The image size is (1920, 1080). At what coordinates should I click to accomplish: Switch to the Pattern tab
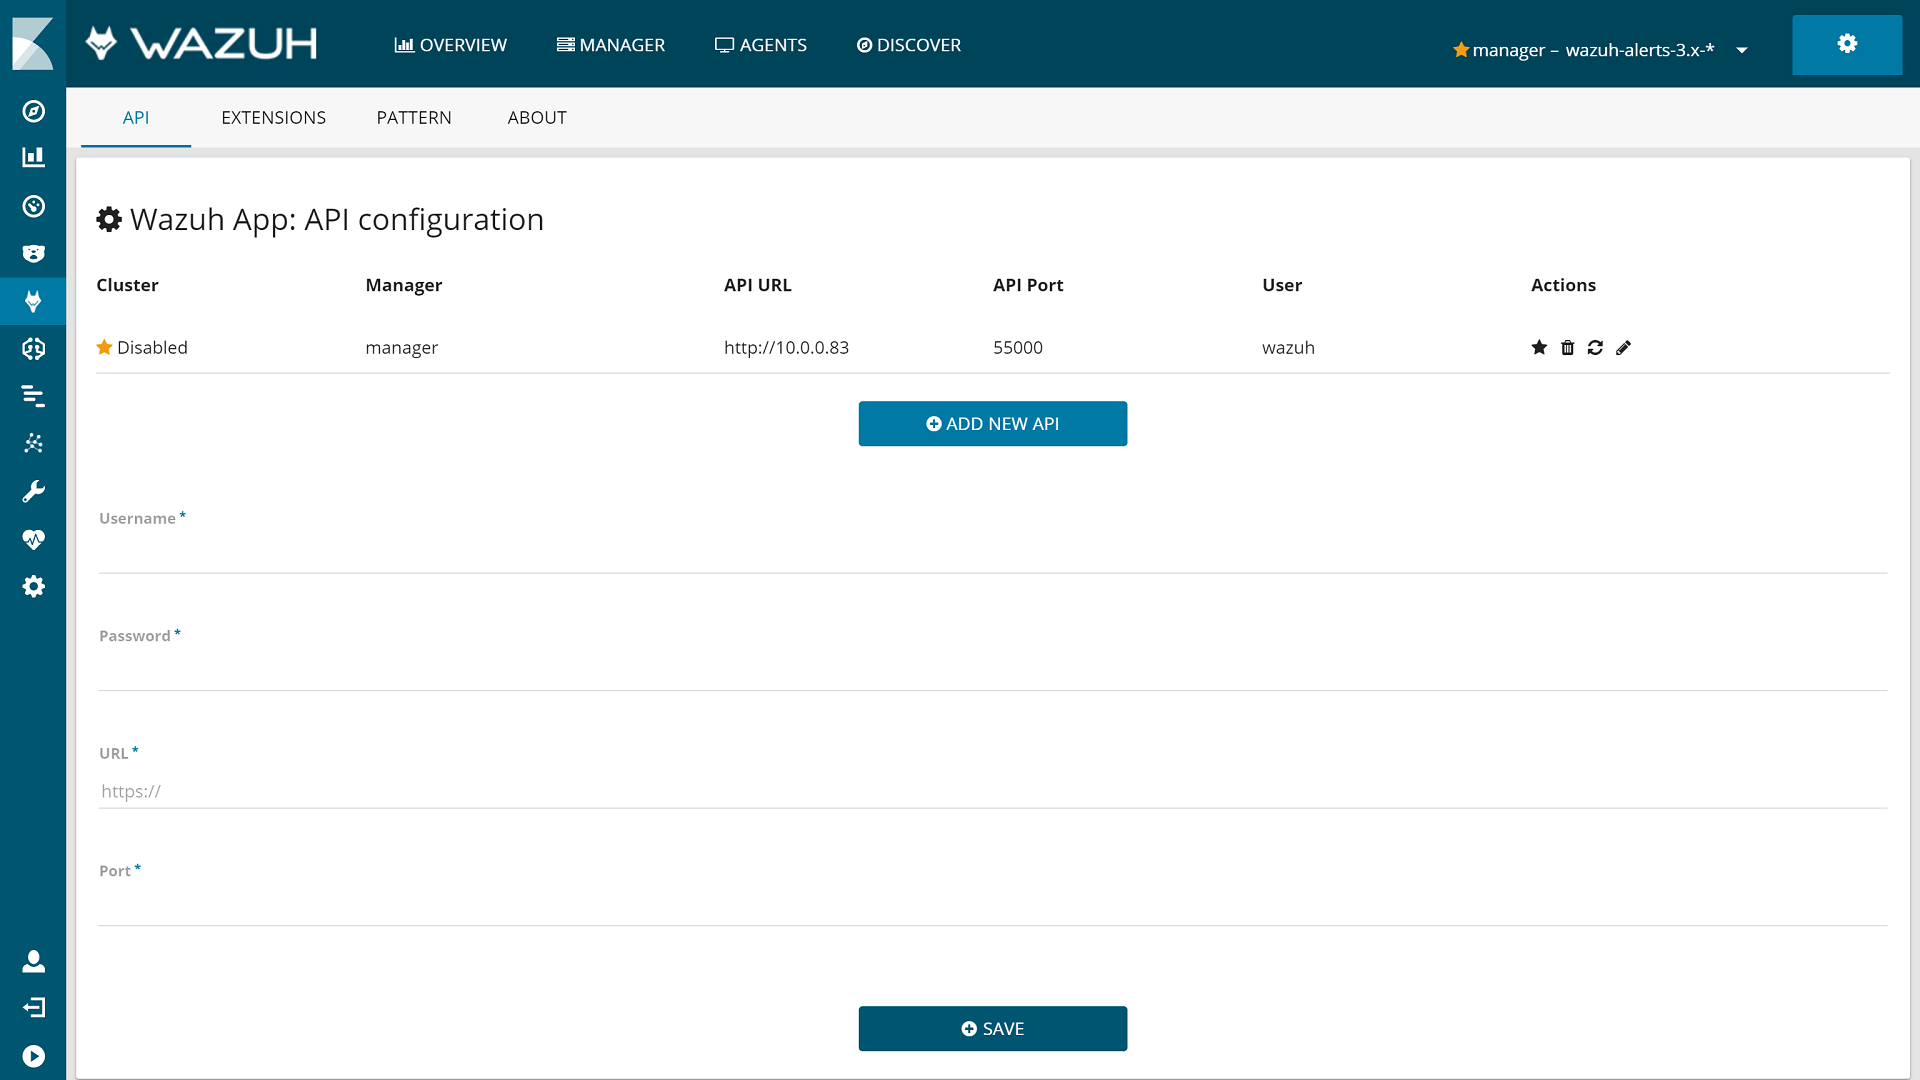[x=414, y=118]
